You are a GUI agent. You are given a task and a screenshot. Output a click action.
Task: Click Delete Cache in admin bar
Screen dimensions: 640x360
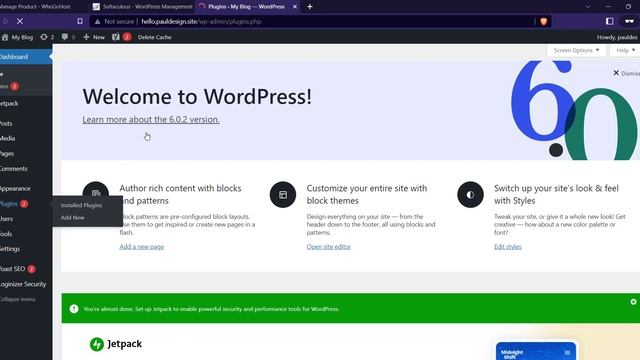coord(154,37)
